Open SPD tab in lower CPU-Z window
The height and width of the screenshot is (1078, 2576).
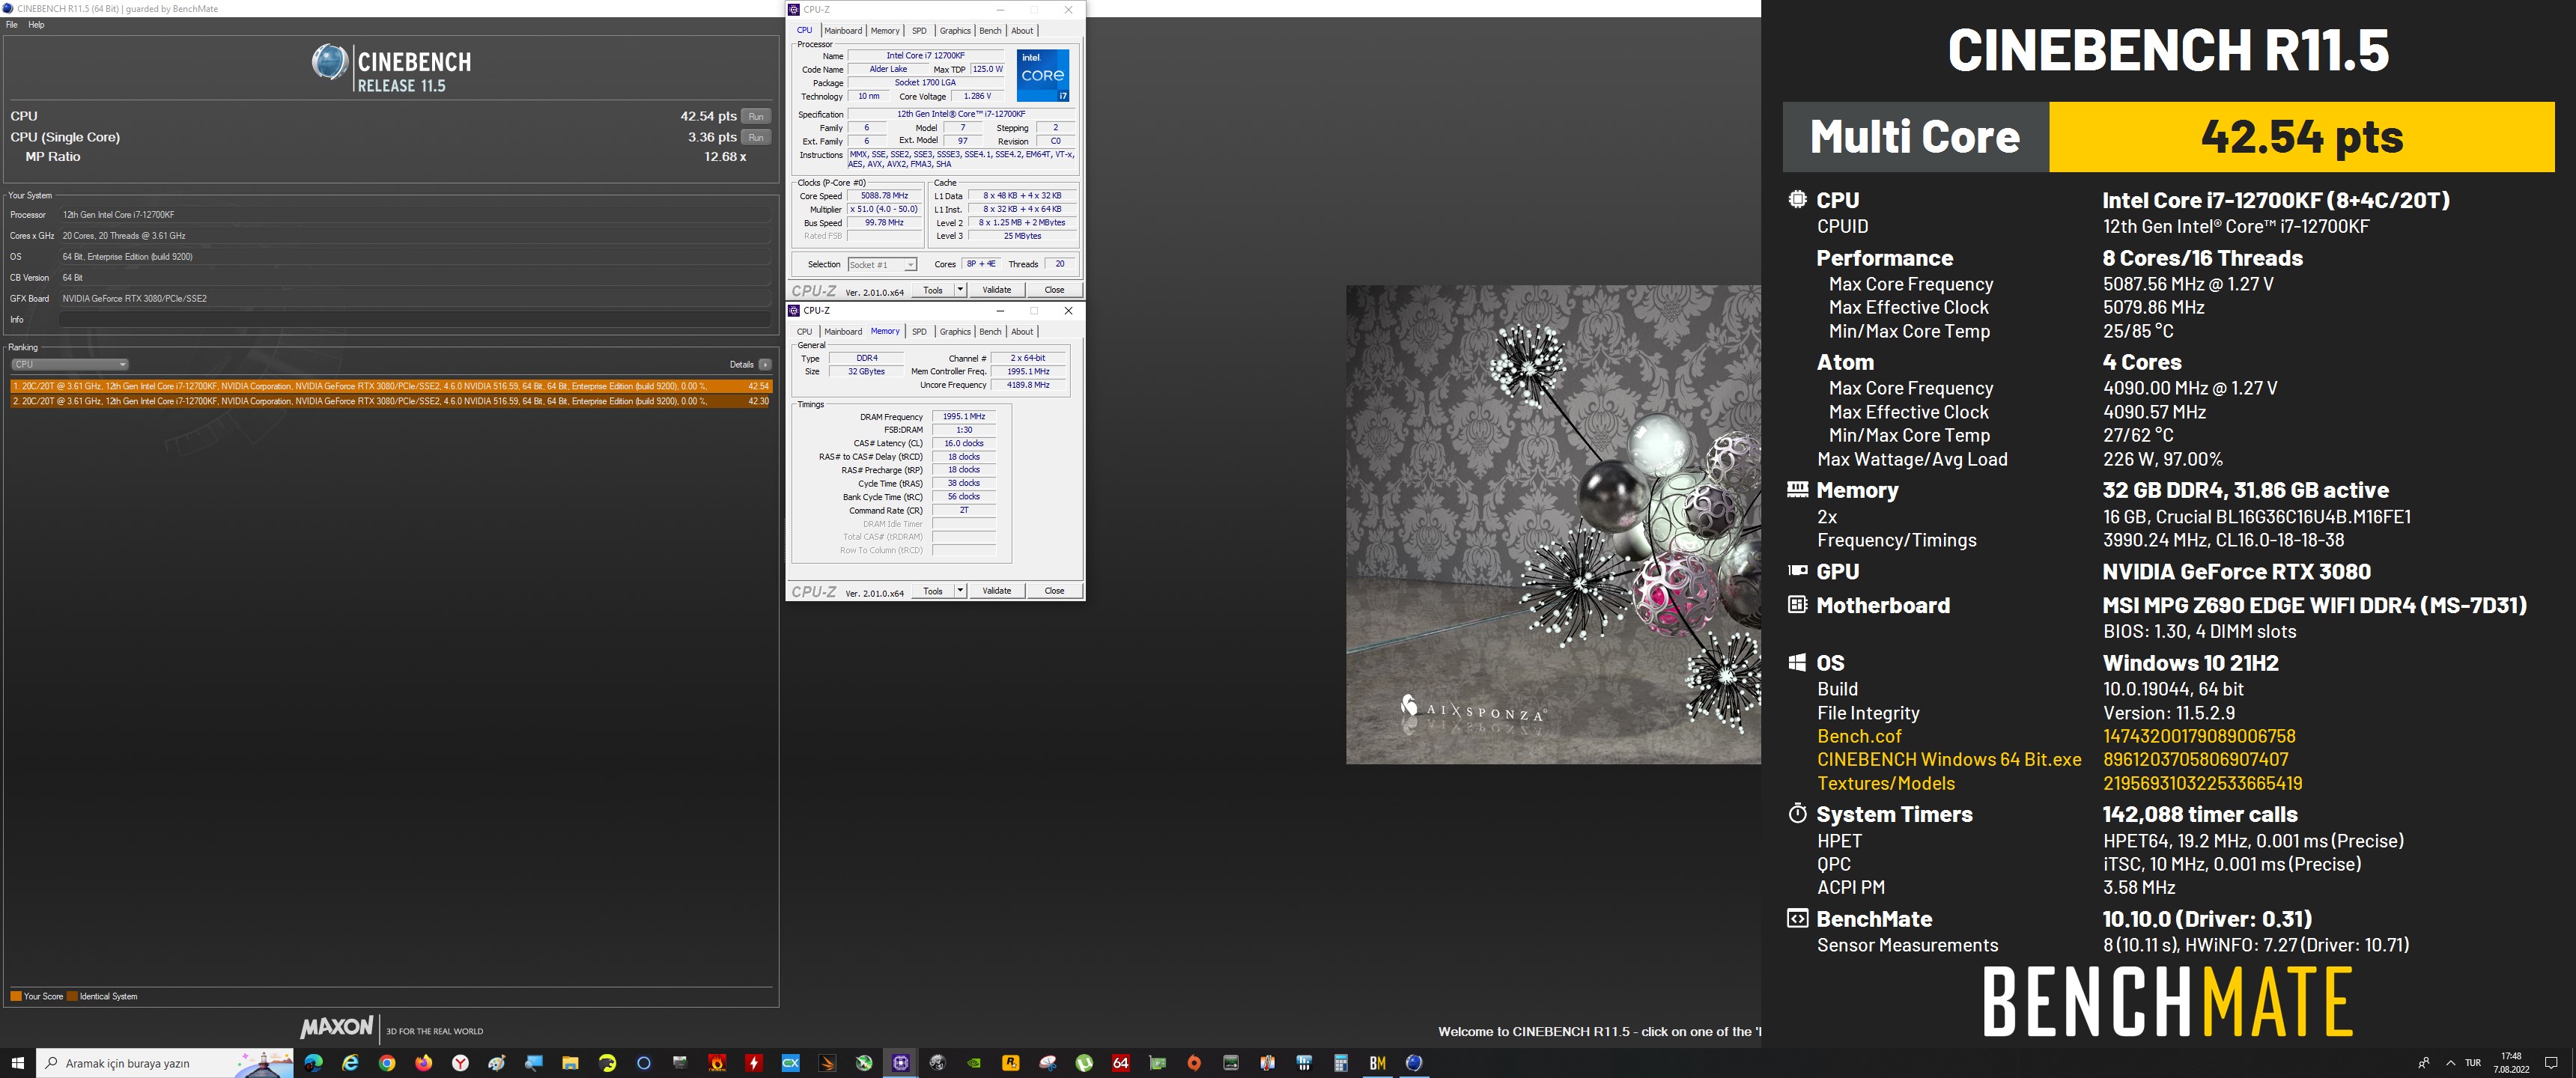tap(919, 332)
